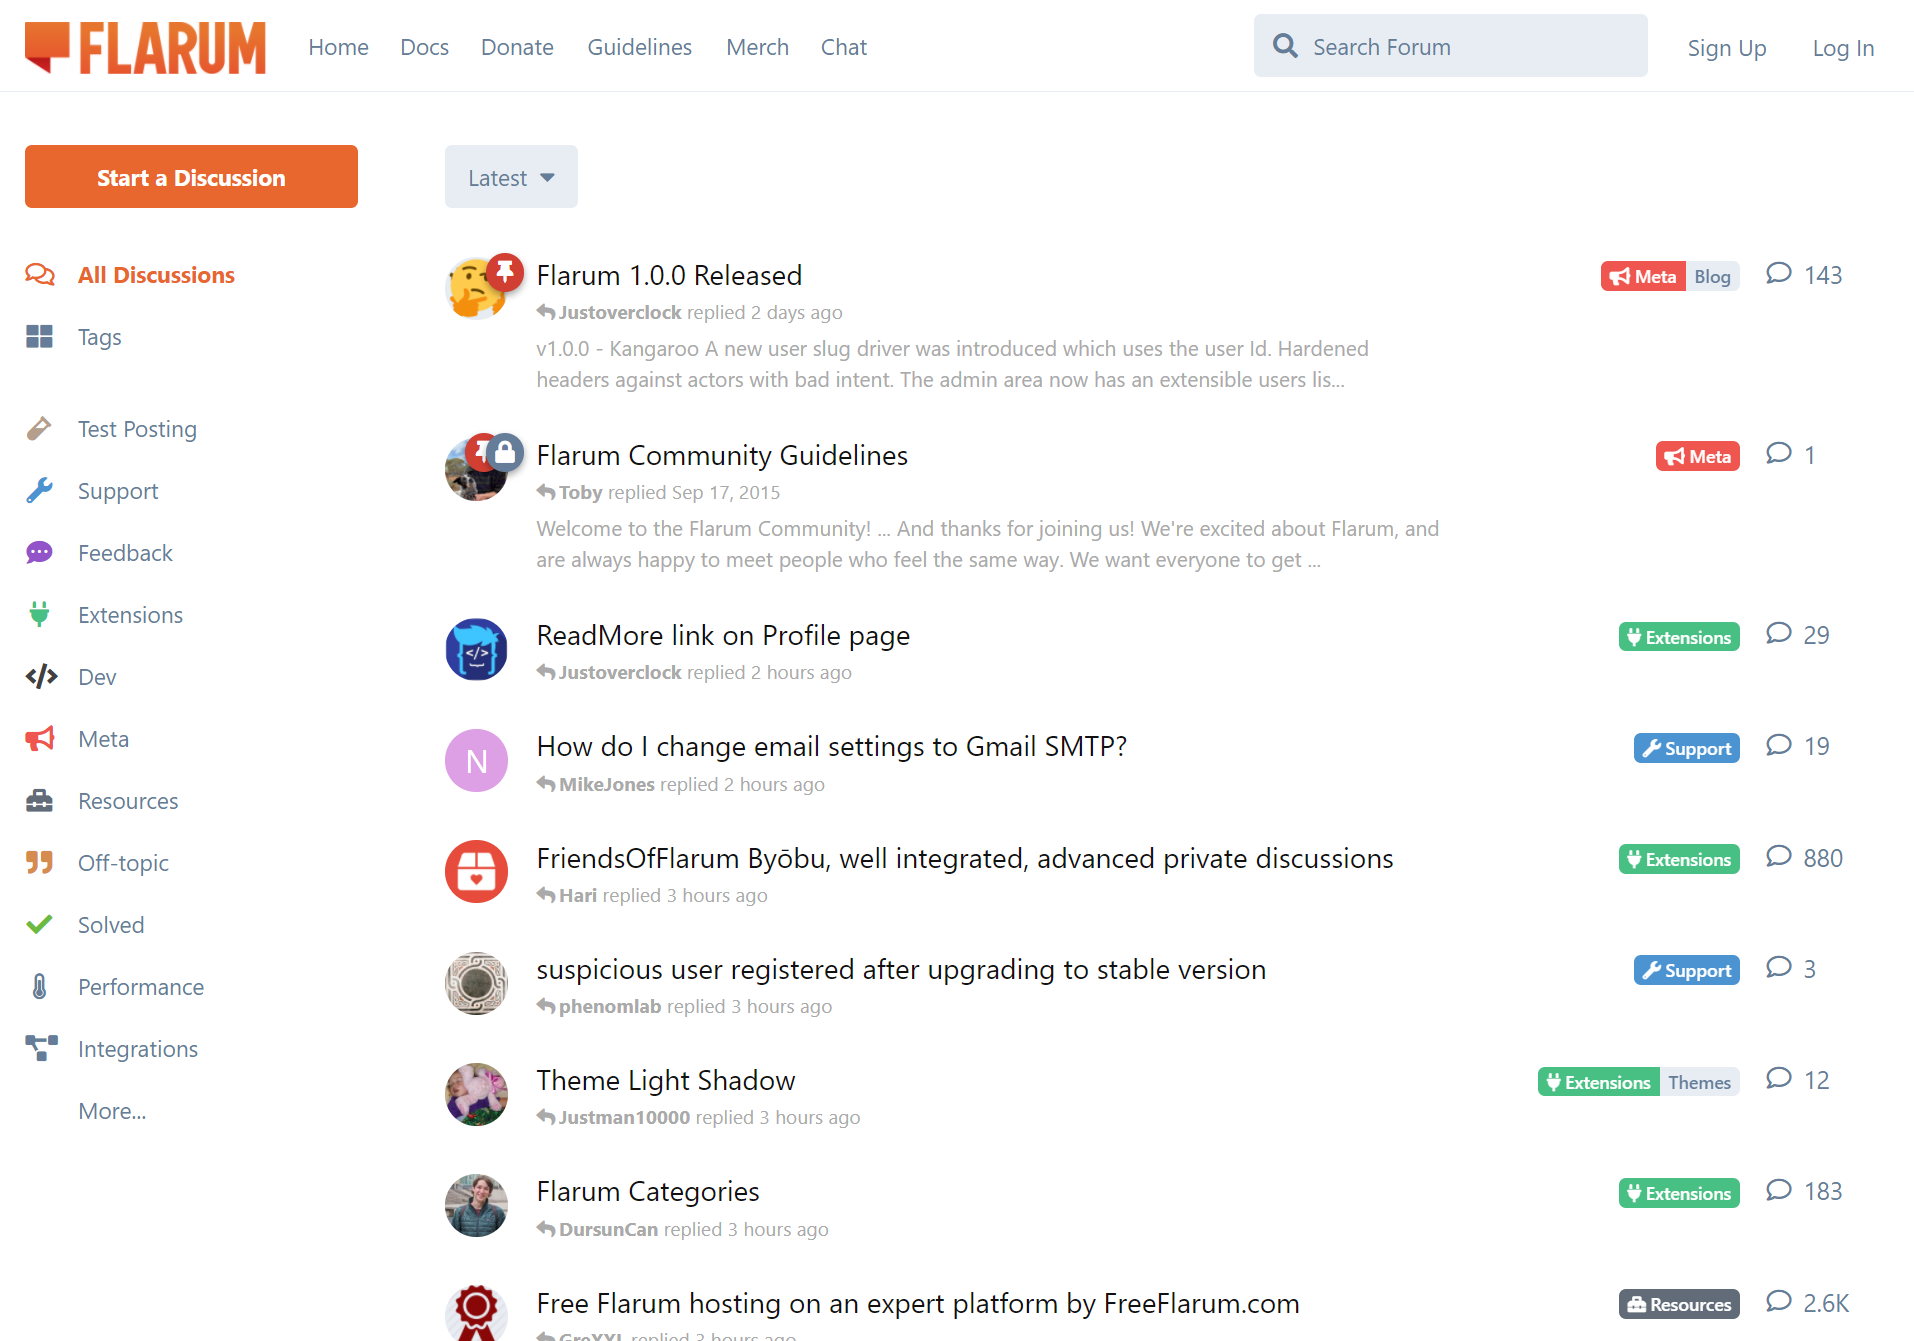The height and width of the screenshot is (1341, 1914).
Task: Expand the sidebar with More...
Action: pos(112,1110)
